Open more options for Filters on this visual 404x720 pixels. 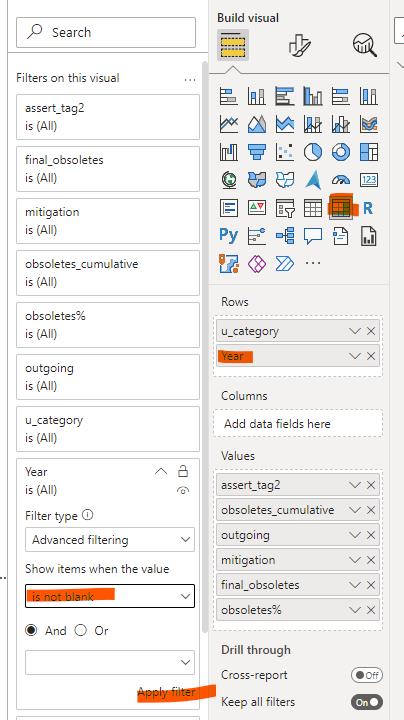click(x=190, y=79)
